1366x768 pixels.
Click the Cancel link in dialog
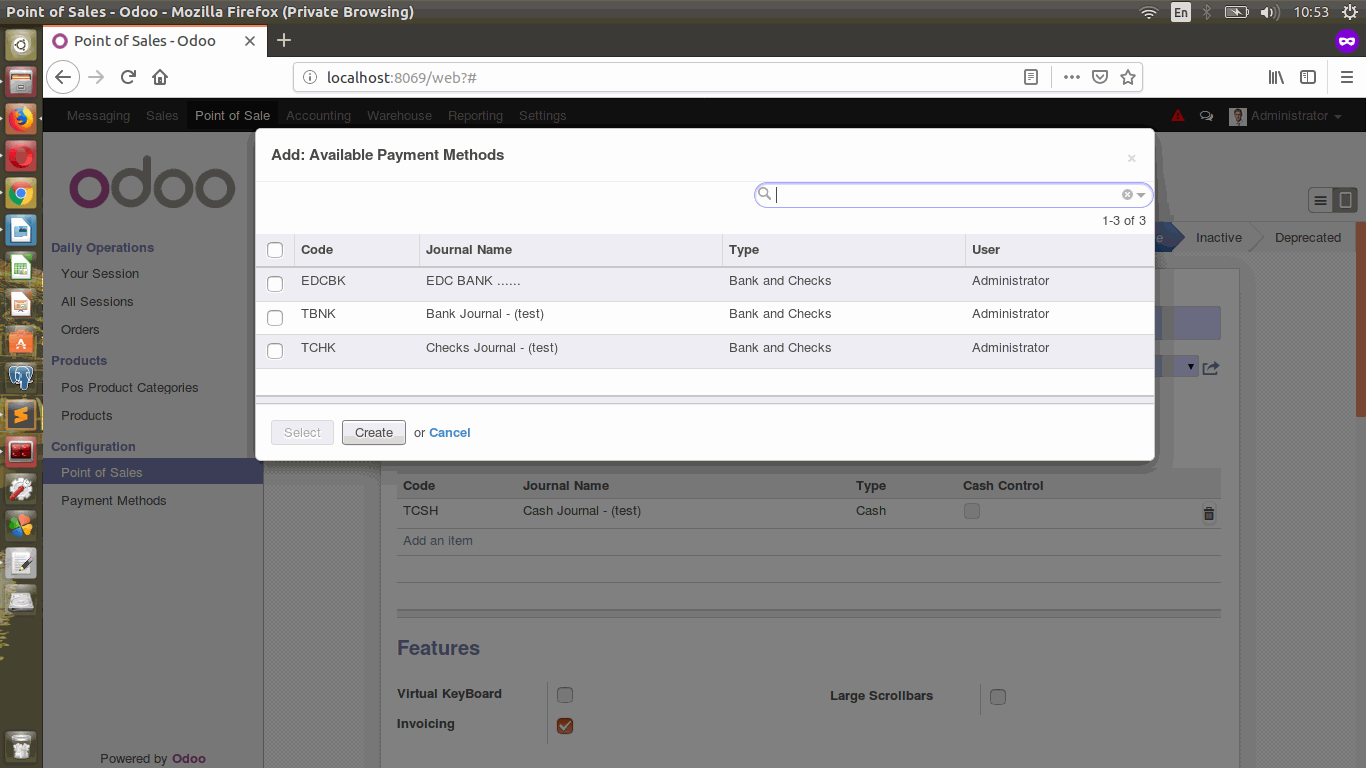[x=449, y=433]
